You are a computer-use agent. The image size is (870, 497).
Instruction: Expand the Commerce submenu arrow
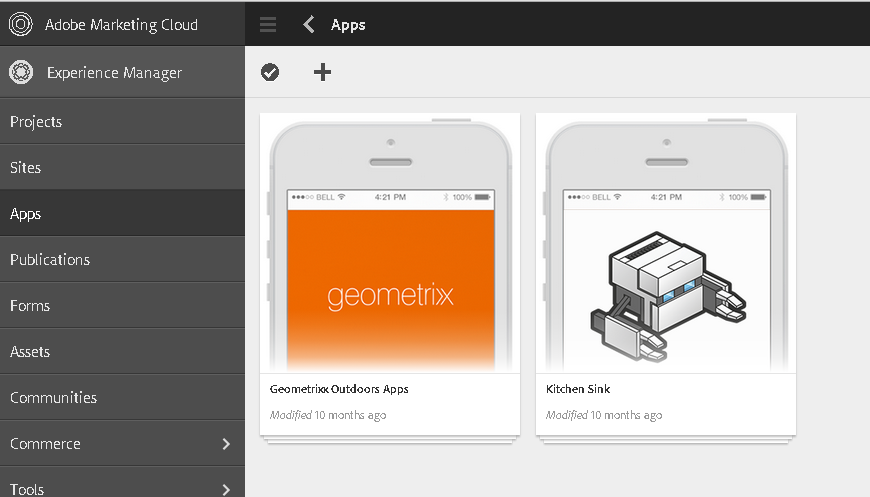[226, 444]
